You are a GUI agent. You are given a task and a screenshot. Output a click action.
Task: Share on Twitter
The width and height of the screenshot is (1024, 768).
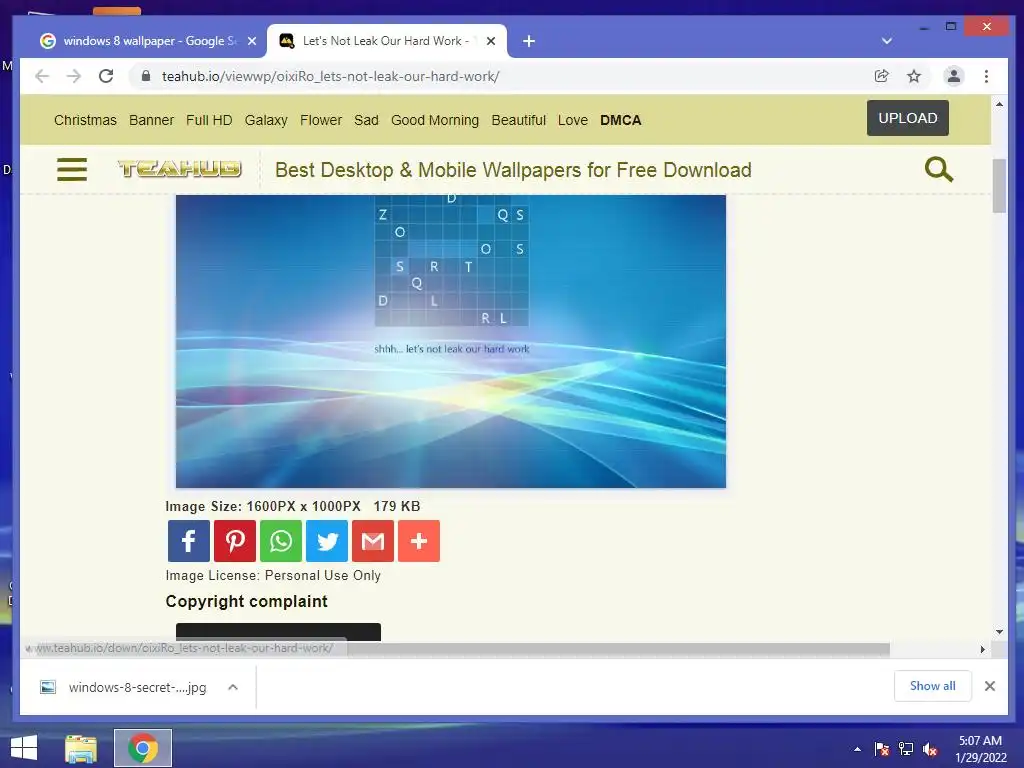(x=327, y=541)
